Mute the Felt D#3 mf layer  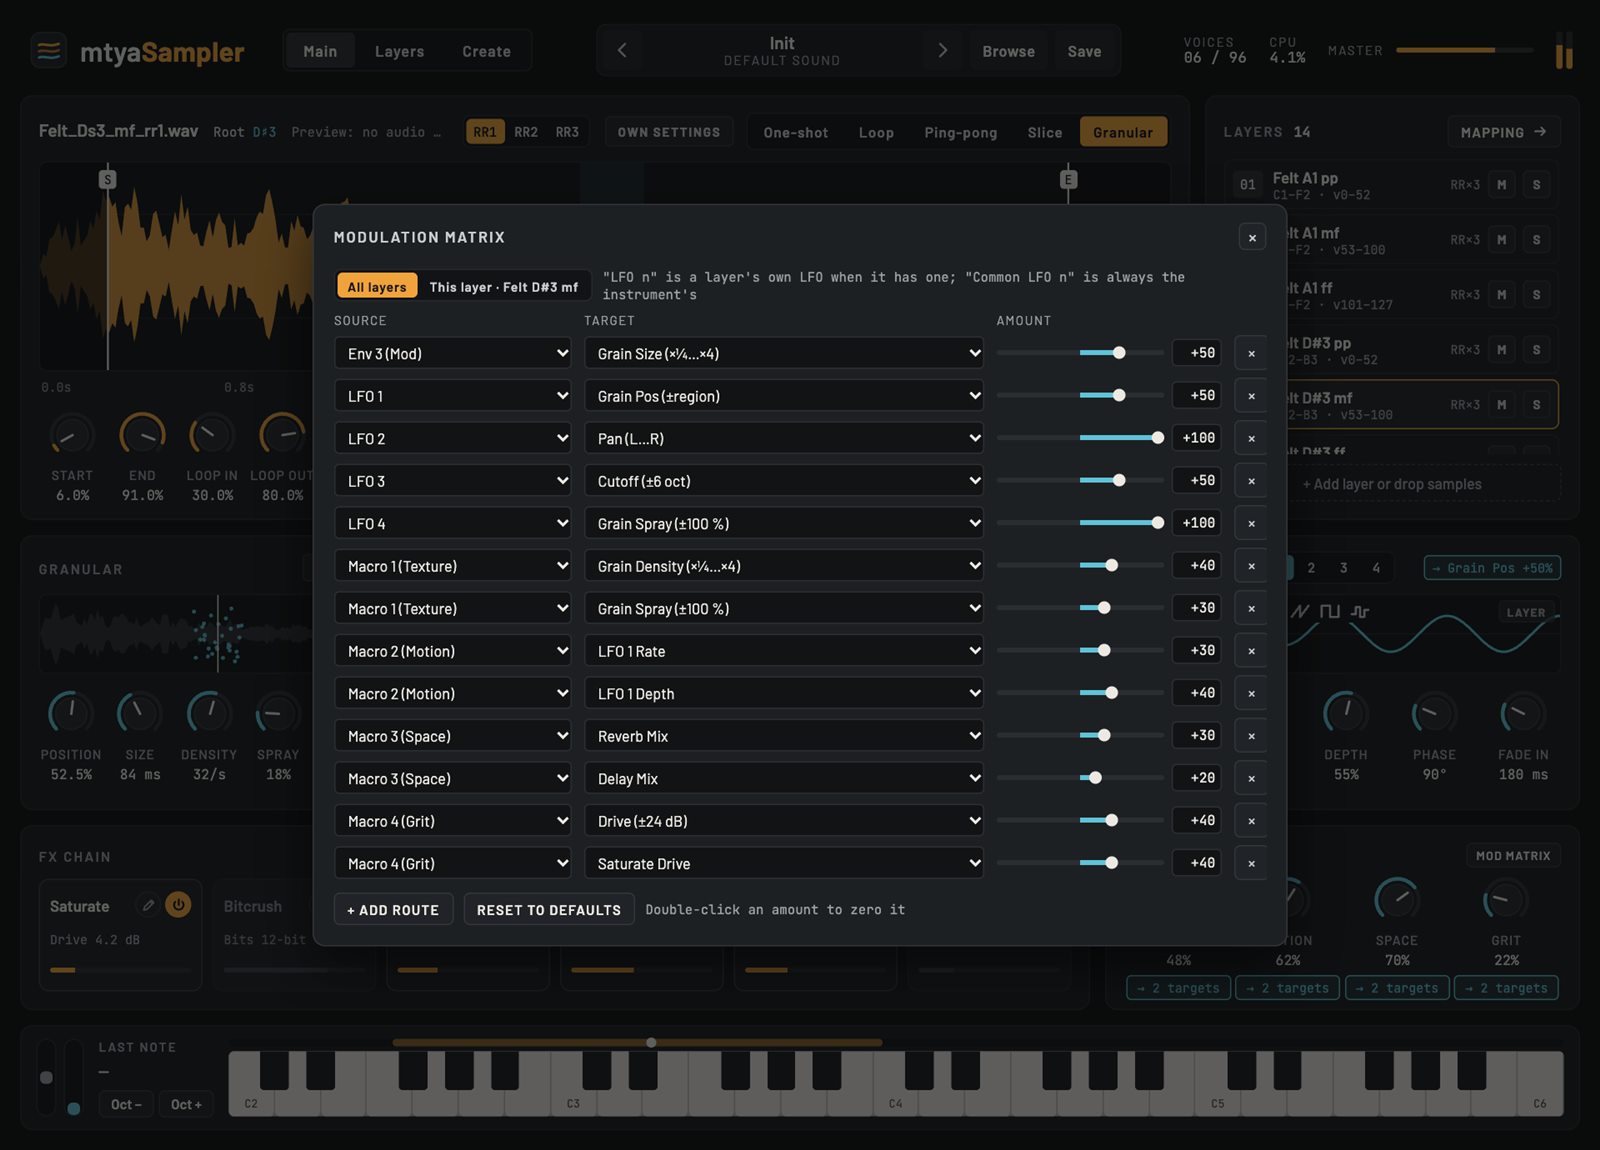1501,405
